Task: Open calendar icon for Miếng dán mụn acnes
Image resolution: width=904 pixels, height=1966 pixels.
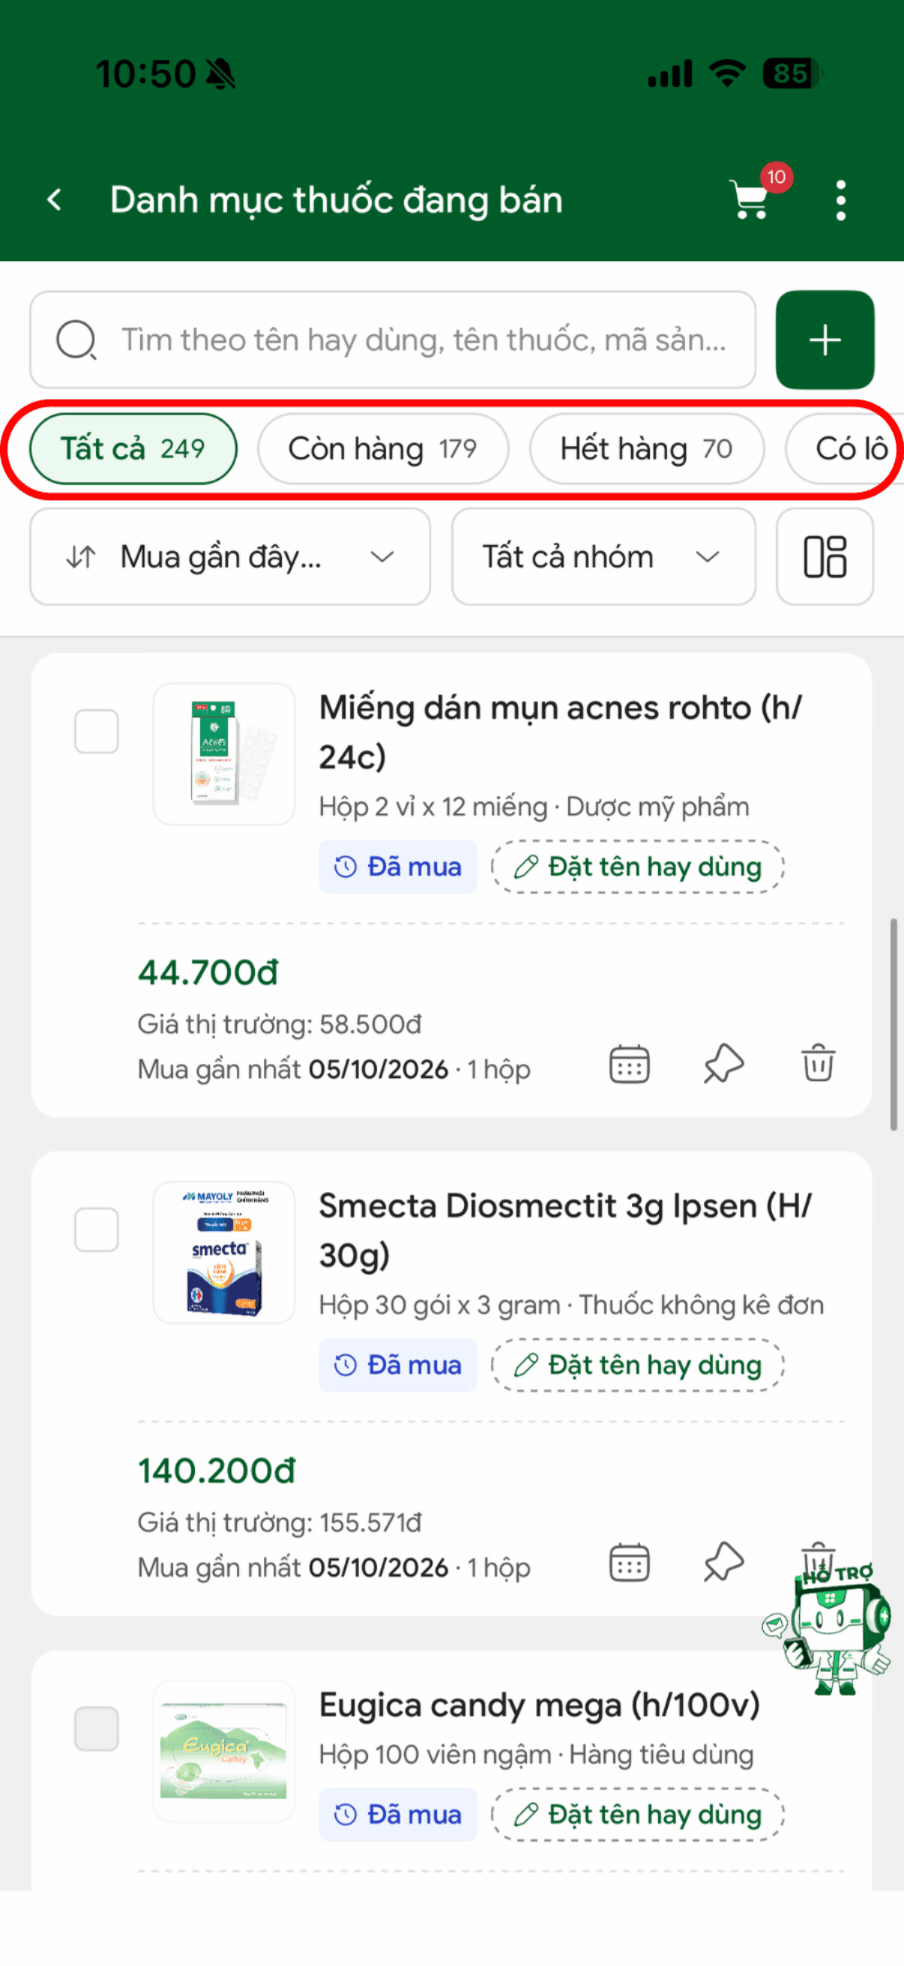Action: point(630,1064)
